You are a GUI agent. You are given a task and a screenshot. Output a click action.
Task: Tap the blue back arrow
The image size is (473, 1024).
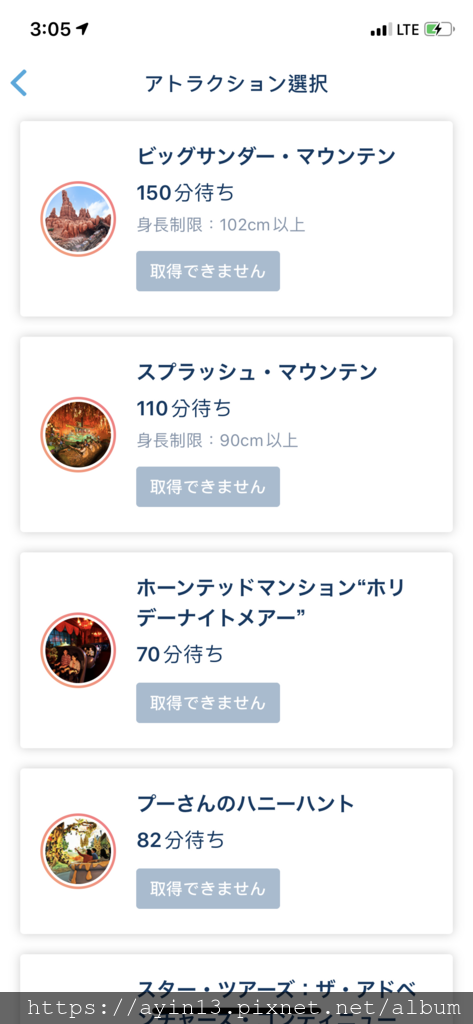tap(19, 84)
